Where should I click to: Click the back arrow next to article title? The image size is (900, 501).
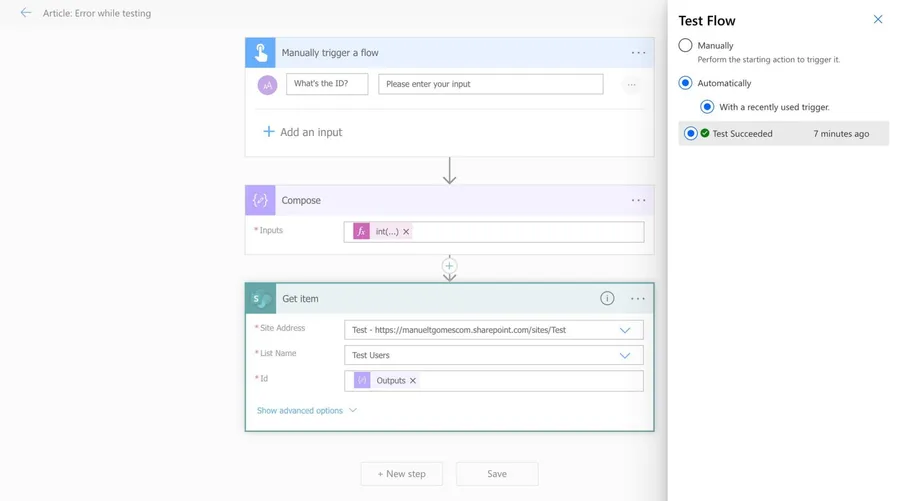[26, 13]
